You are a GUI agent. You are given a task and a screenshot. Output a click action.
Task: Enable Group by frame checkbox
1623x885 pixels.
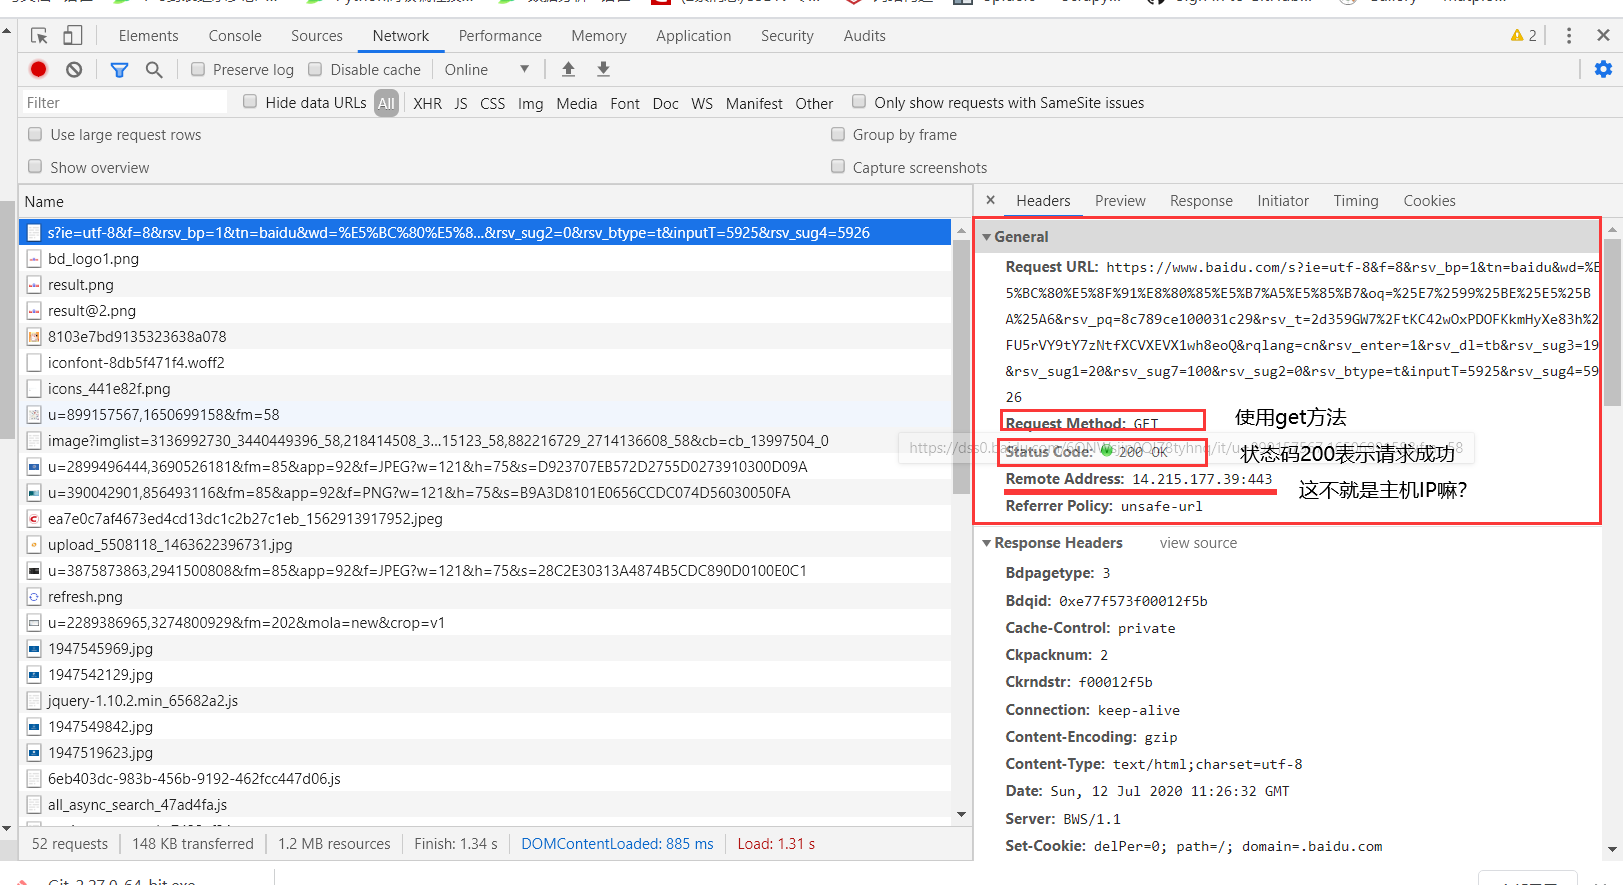pyautogui.click(x=838, y=134)
